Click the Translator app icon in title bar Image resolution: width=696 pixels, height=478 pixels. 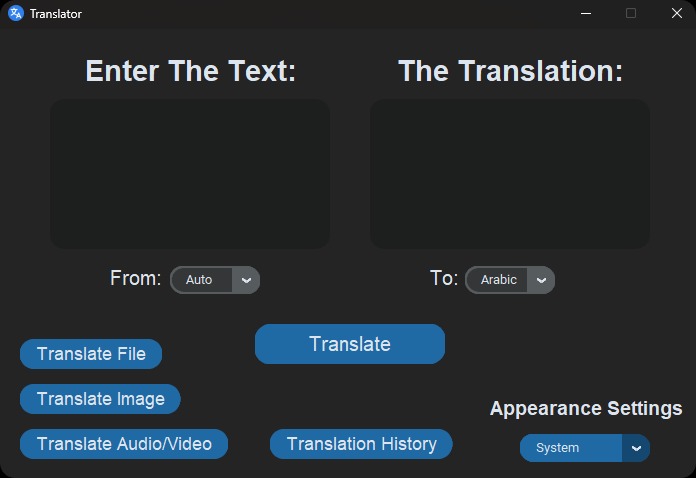(16, 13)
